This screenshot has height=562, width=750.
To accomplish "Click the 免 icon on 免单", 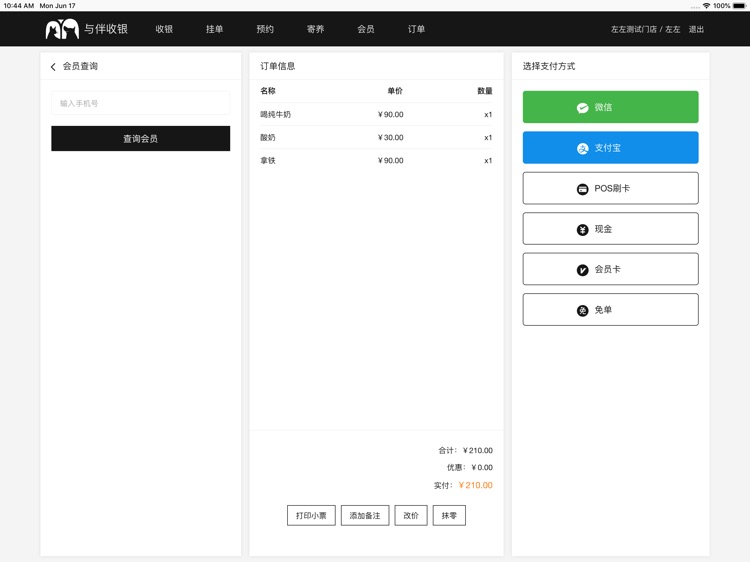I will click(x=582, y=310).
